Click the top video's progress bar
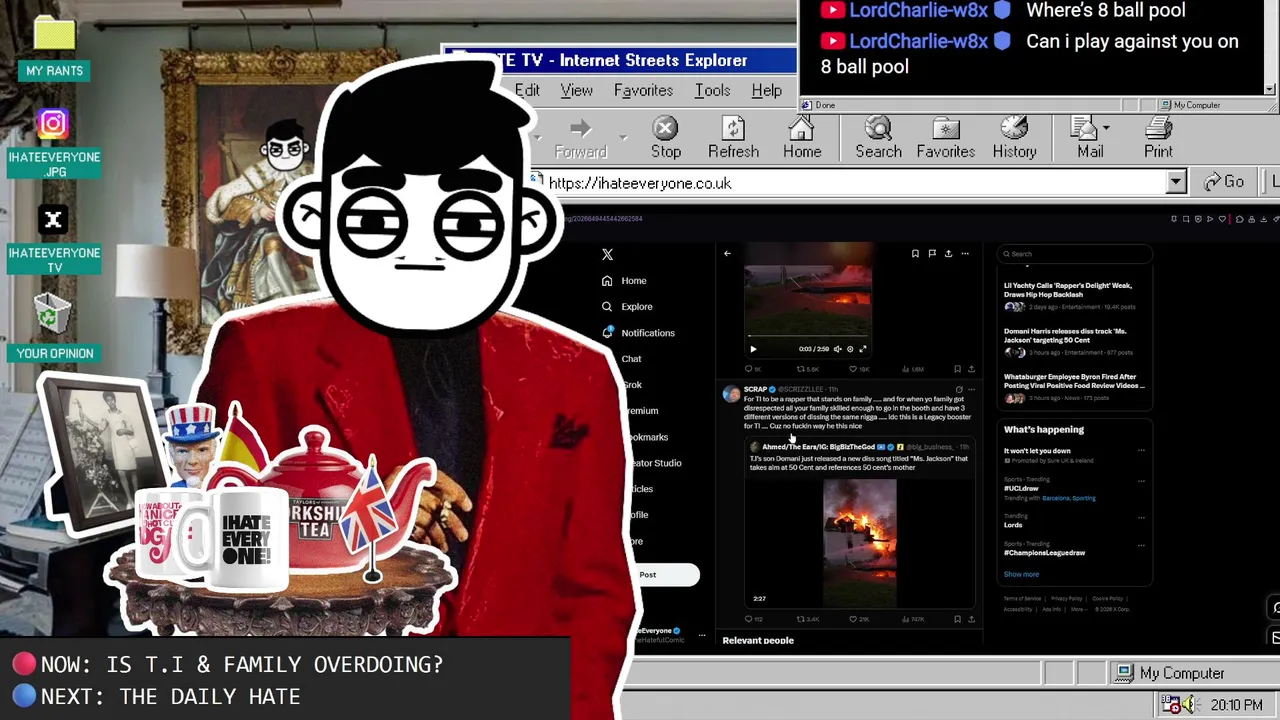The image size is (1280, 720). (808, 337)
